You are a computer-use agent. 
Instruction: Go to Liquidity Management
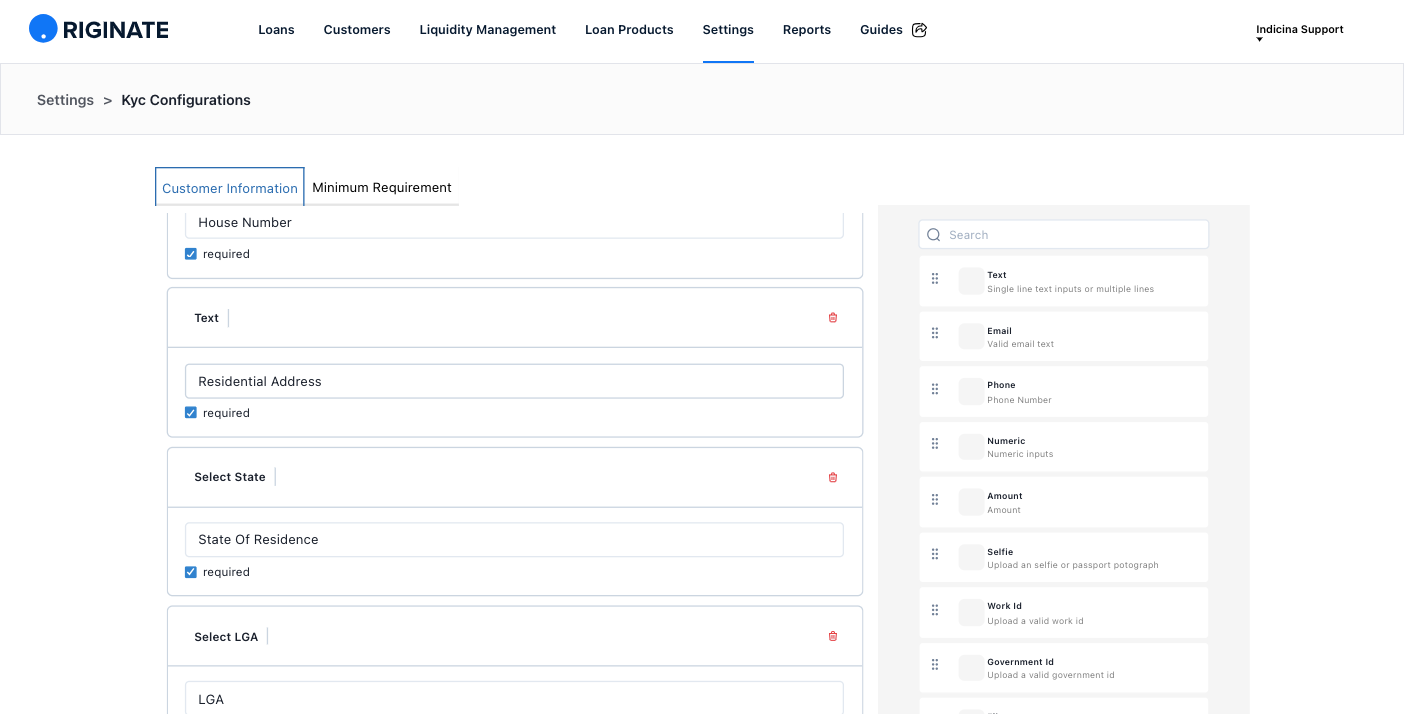pos(488,30)
